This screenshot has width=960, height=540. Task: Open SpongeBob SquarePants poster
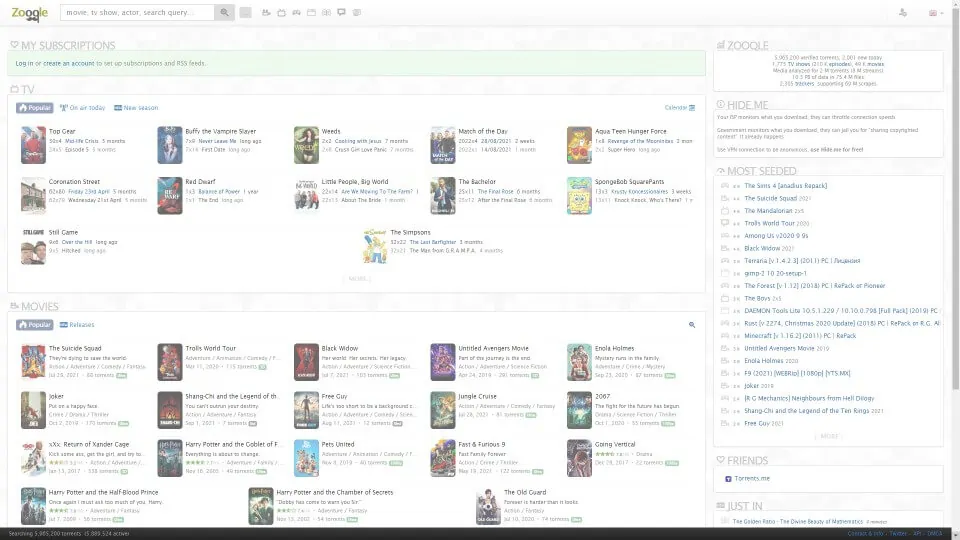coord(579,196)
